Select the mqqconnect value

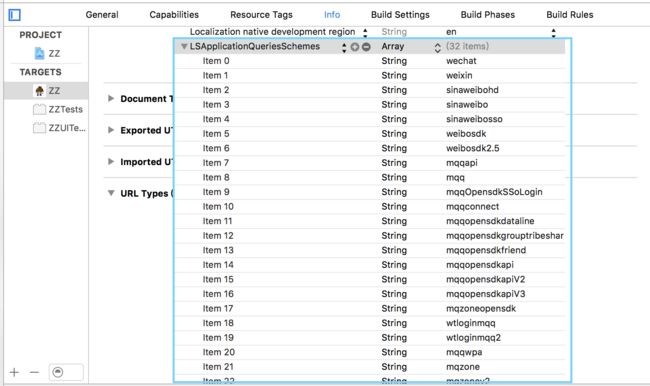click(473, 206)
